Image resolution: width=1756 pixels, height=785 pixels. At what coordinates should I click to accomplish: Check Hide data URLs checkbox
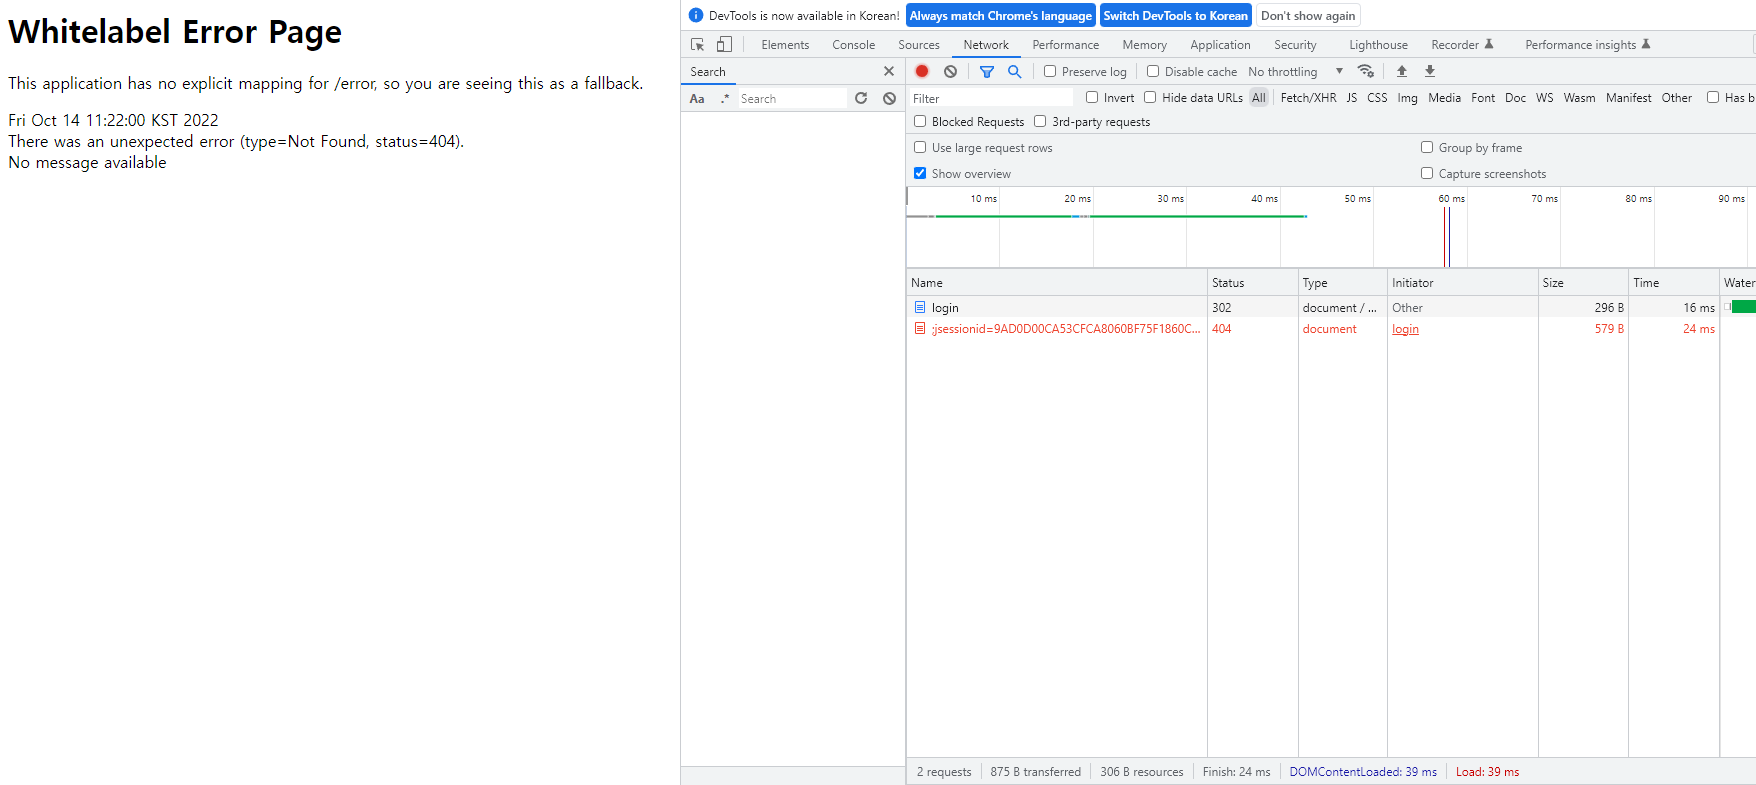click(x=1150, y=97)
